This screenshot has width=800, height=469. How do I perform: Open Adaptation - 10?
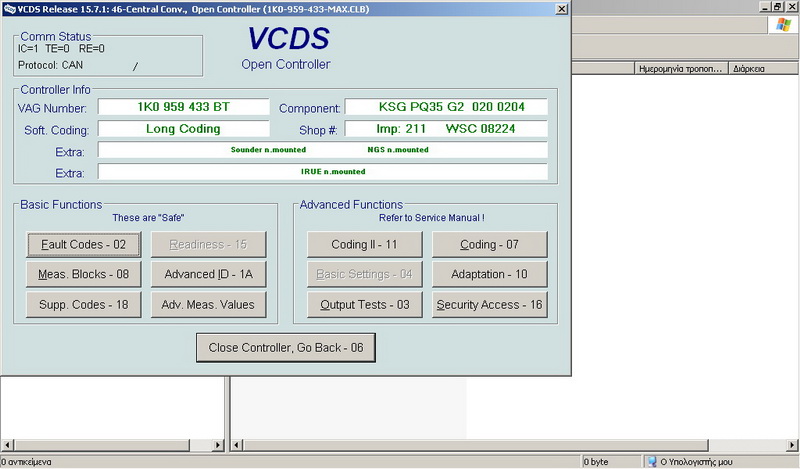(x=489, y=275)
